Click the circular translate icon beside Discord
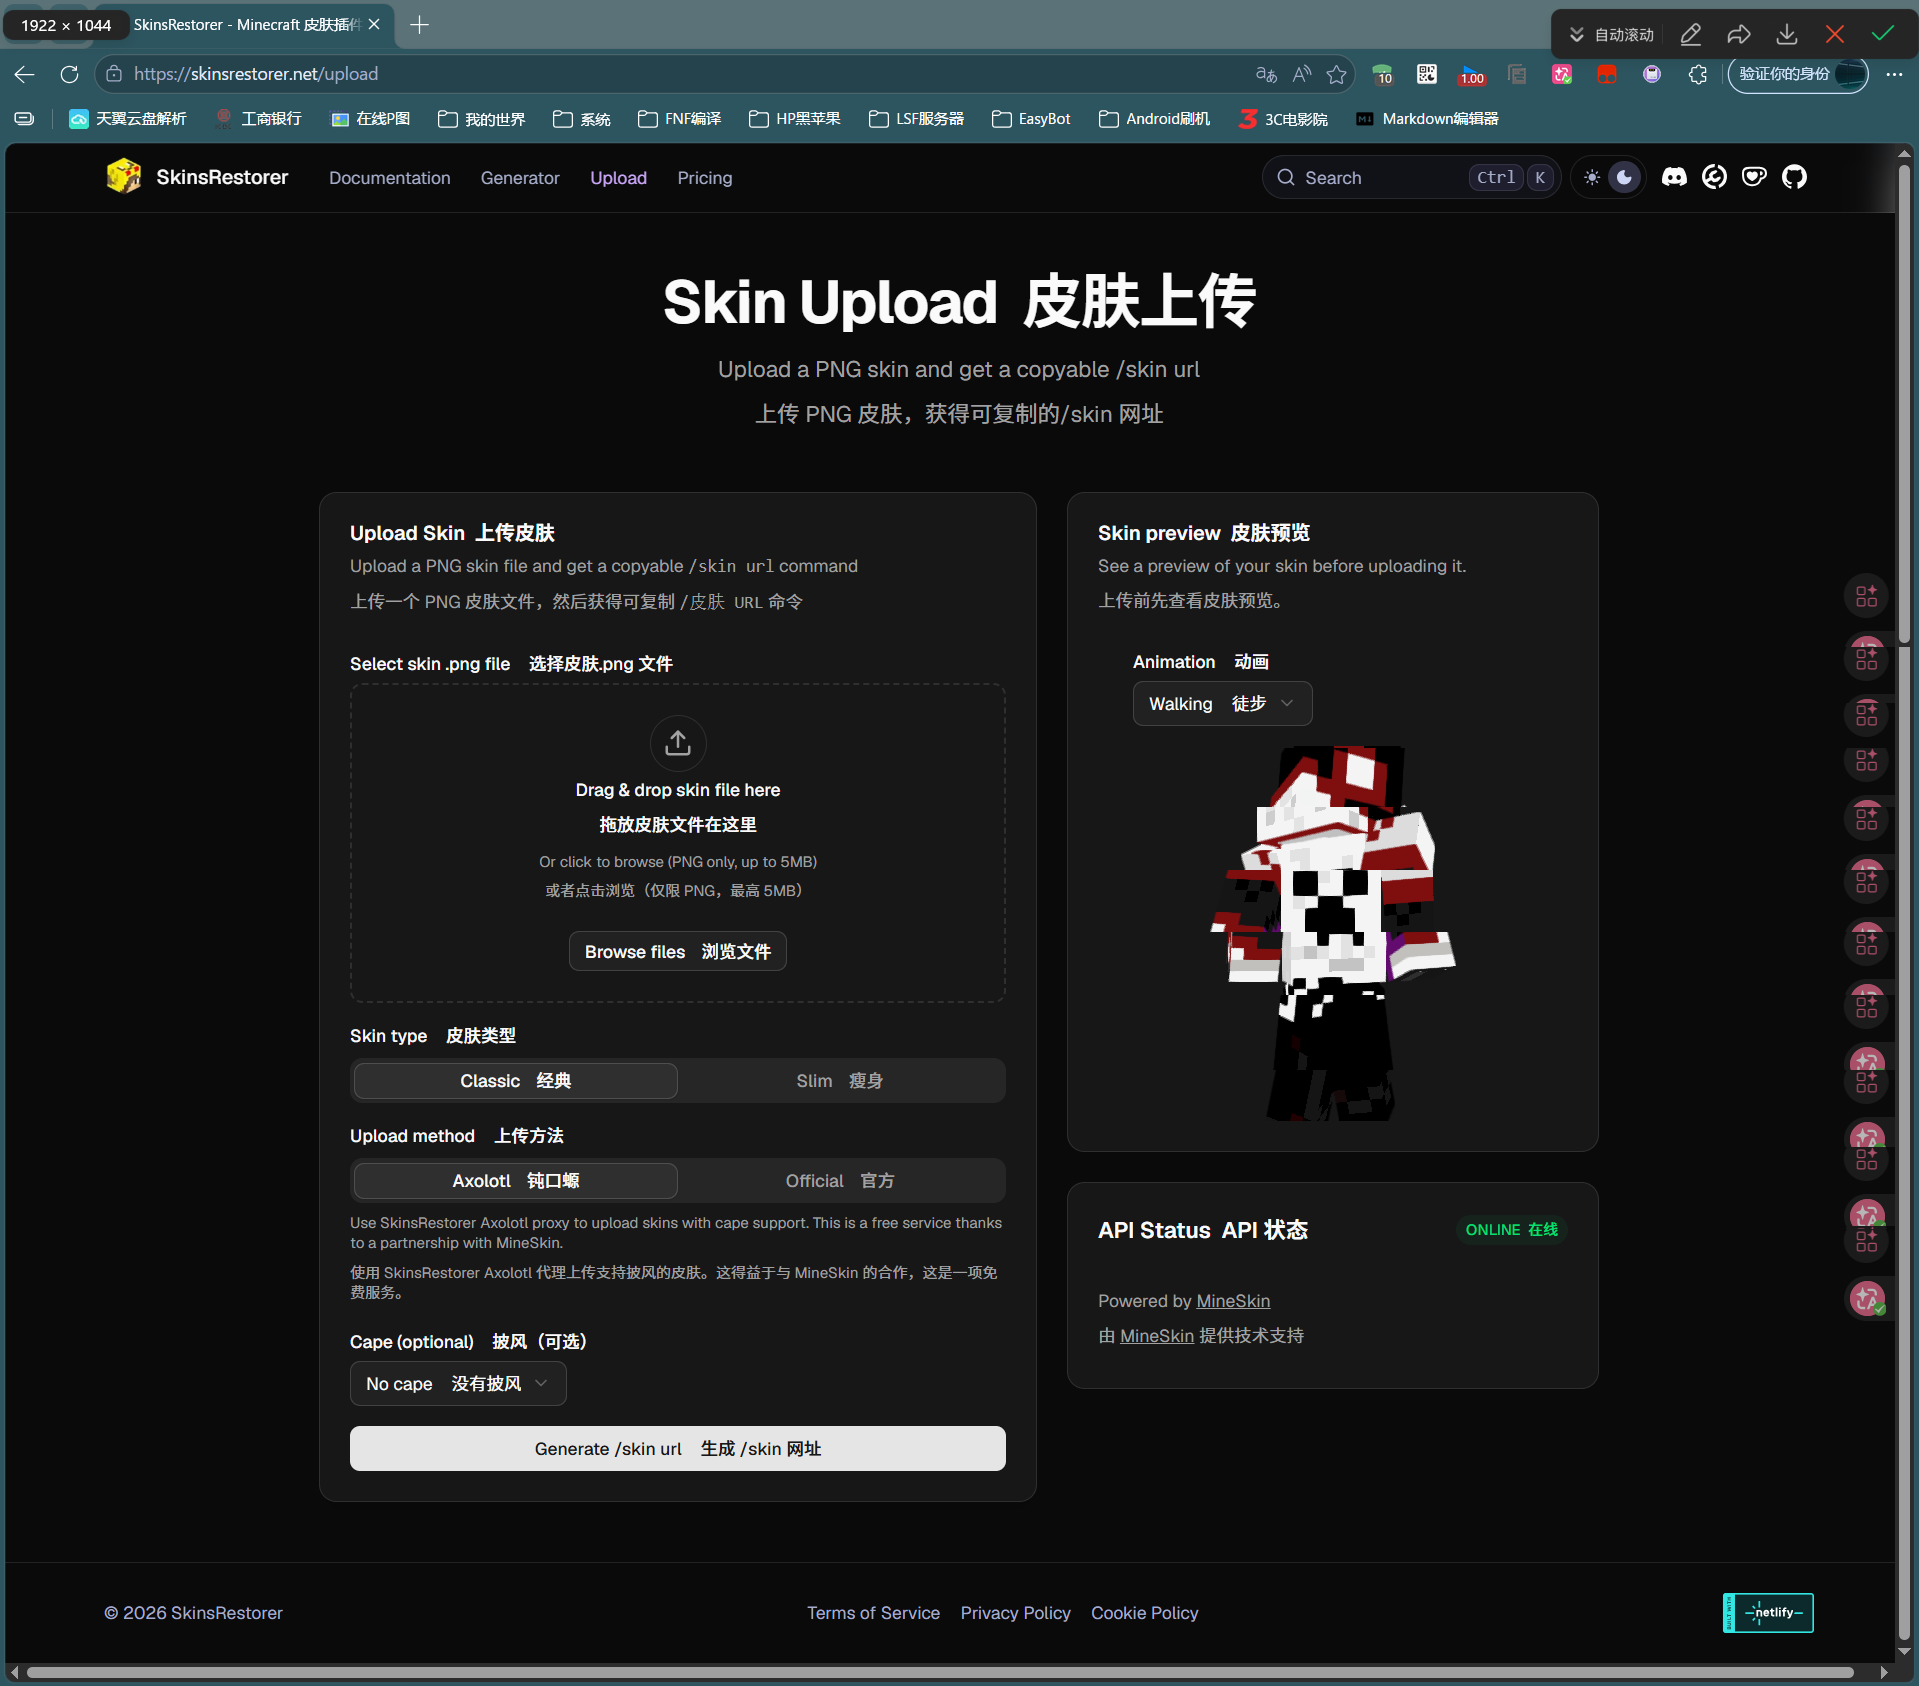This screenshot has height=1686, width=1919. click(x=1714, y=177)
